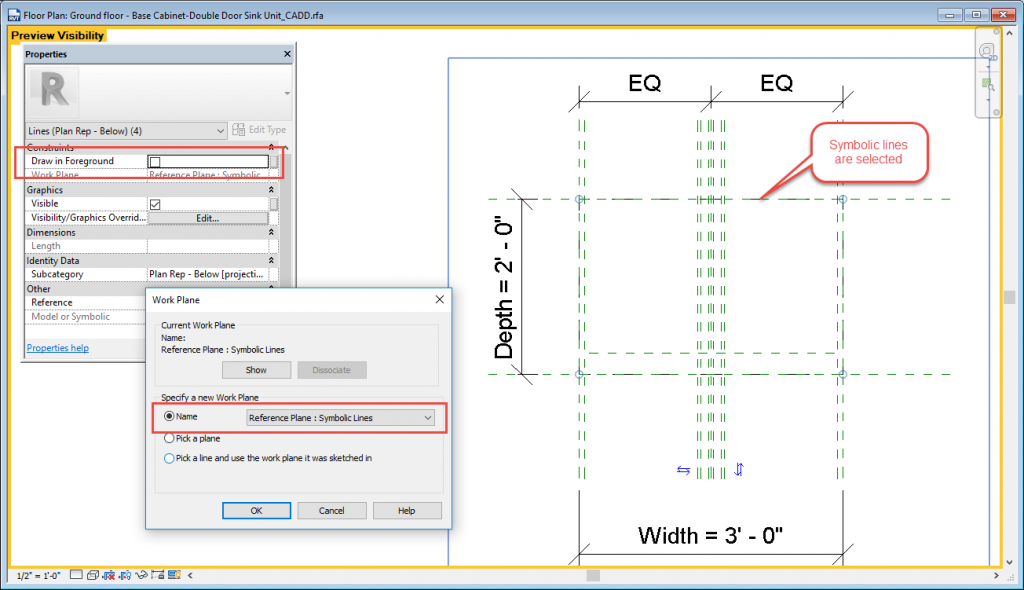Select the Name radio button

169,416
